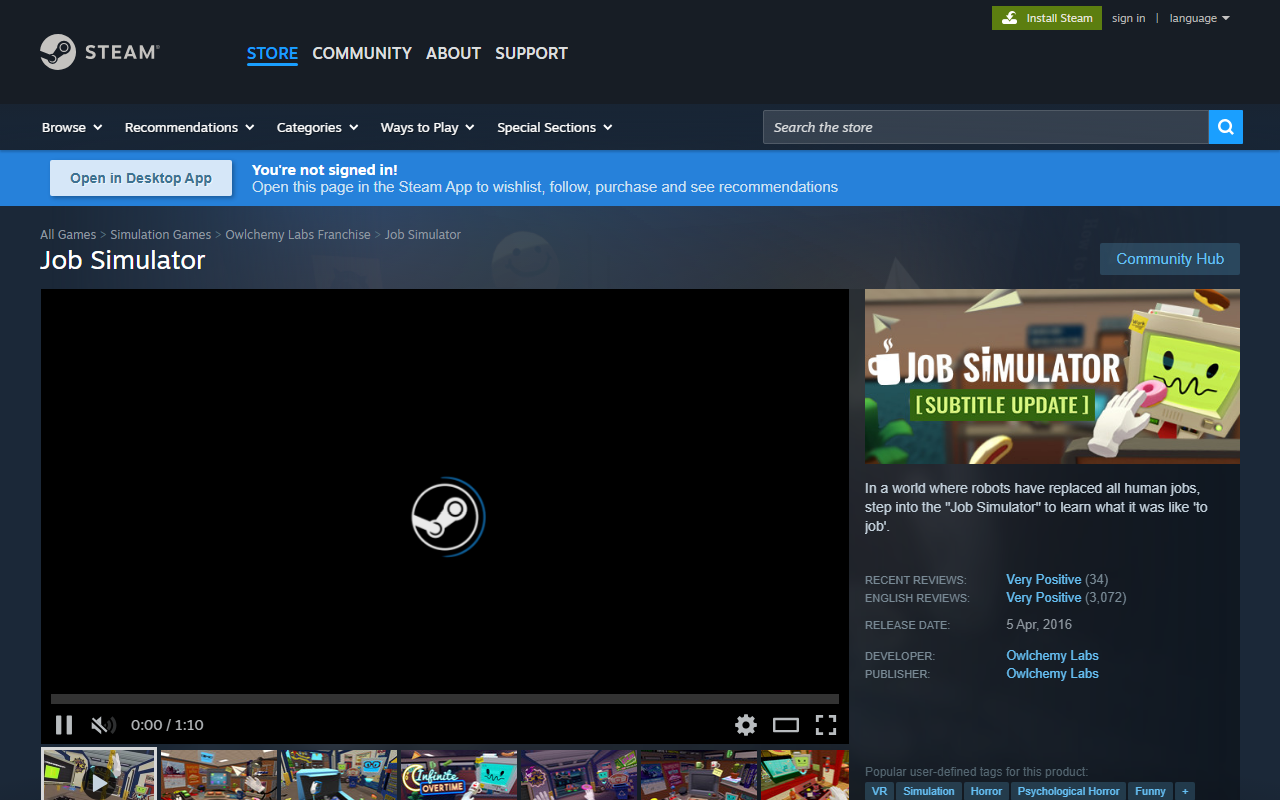Screen dimensions: 1280x800
Task: Click the Psychological Horror tag
Action: pyautogui.click(x=1068, y=791)
